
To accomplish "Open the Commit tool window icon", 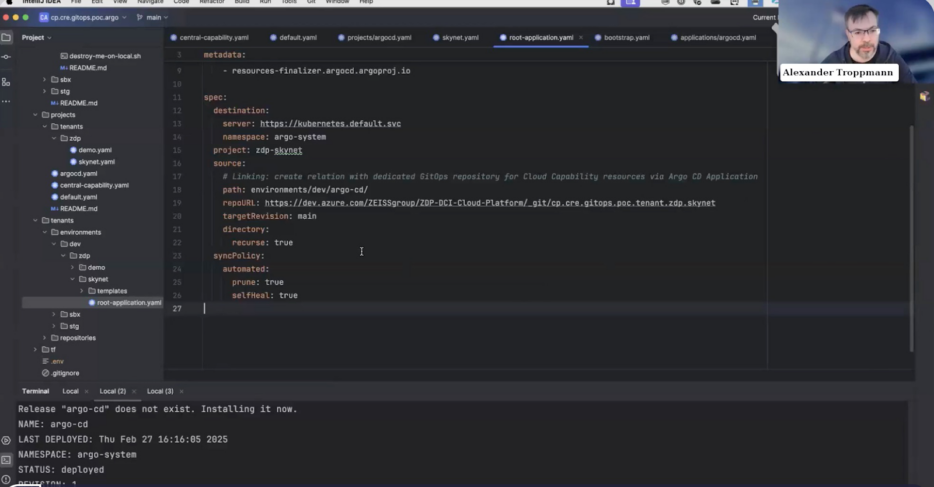I will [x=6, y=57].
